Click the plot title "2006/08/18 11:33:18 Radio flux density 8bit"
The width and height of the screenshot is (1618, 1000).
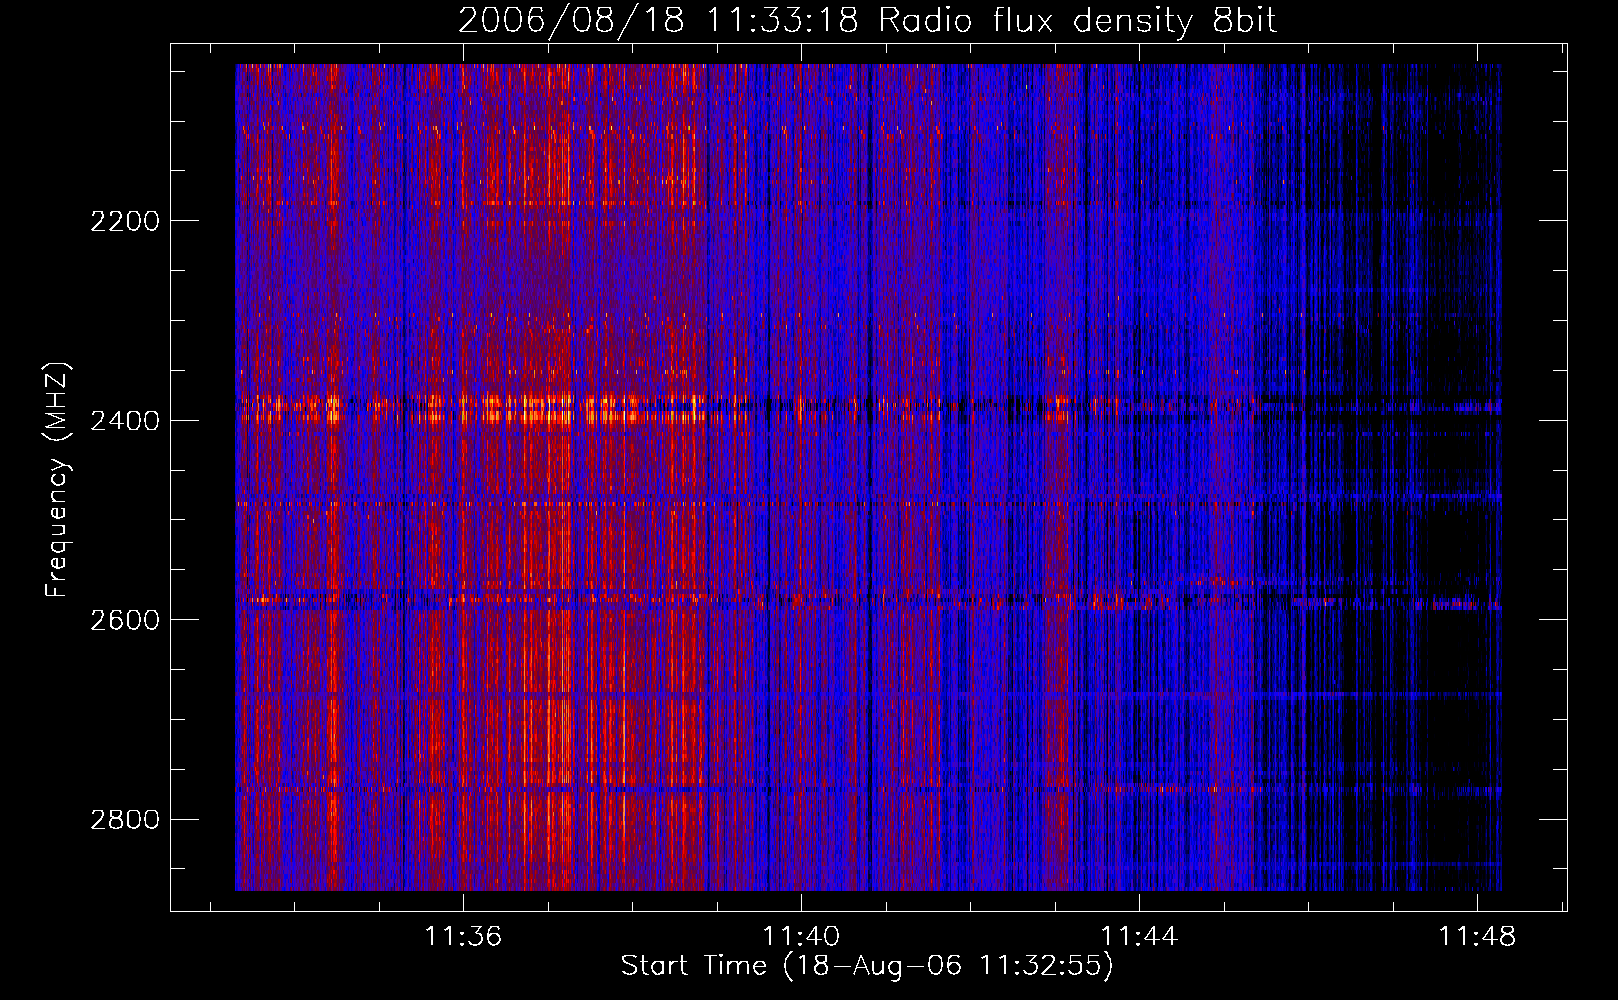point(867,20)
